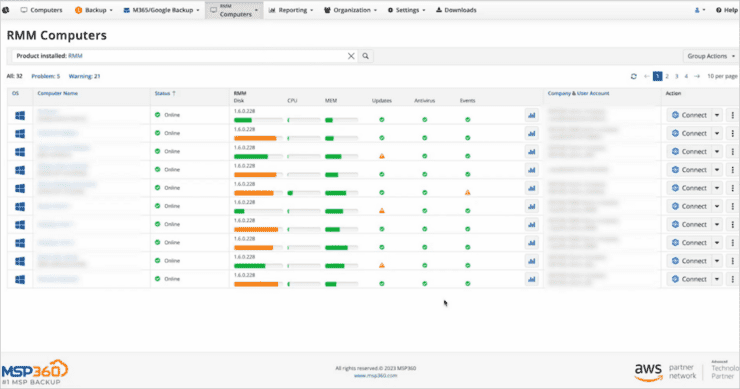740x389 pixels.
Task: Change the 10 per page setting
Action: 722,76
